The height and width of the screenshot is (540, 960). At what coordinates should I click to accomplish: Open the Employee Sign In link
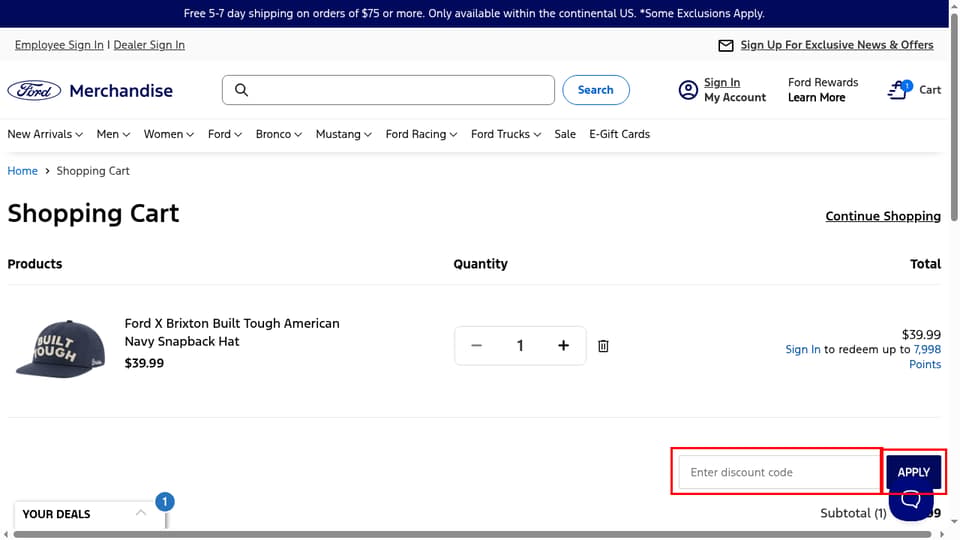tap(59, 45)
